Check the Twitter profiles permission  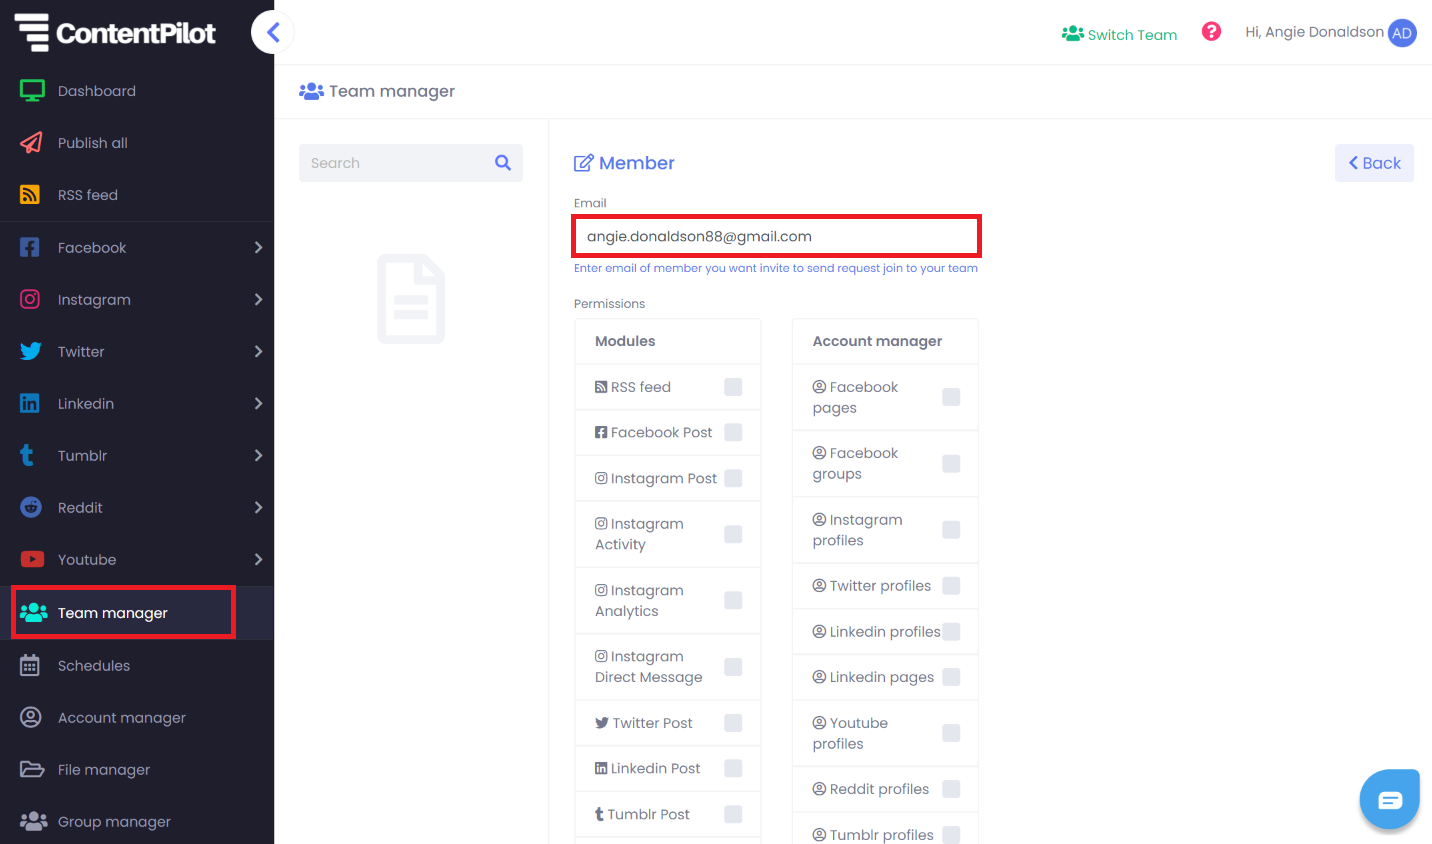(x=951, y=586)
